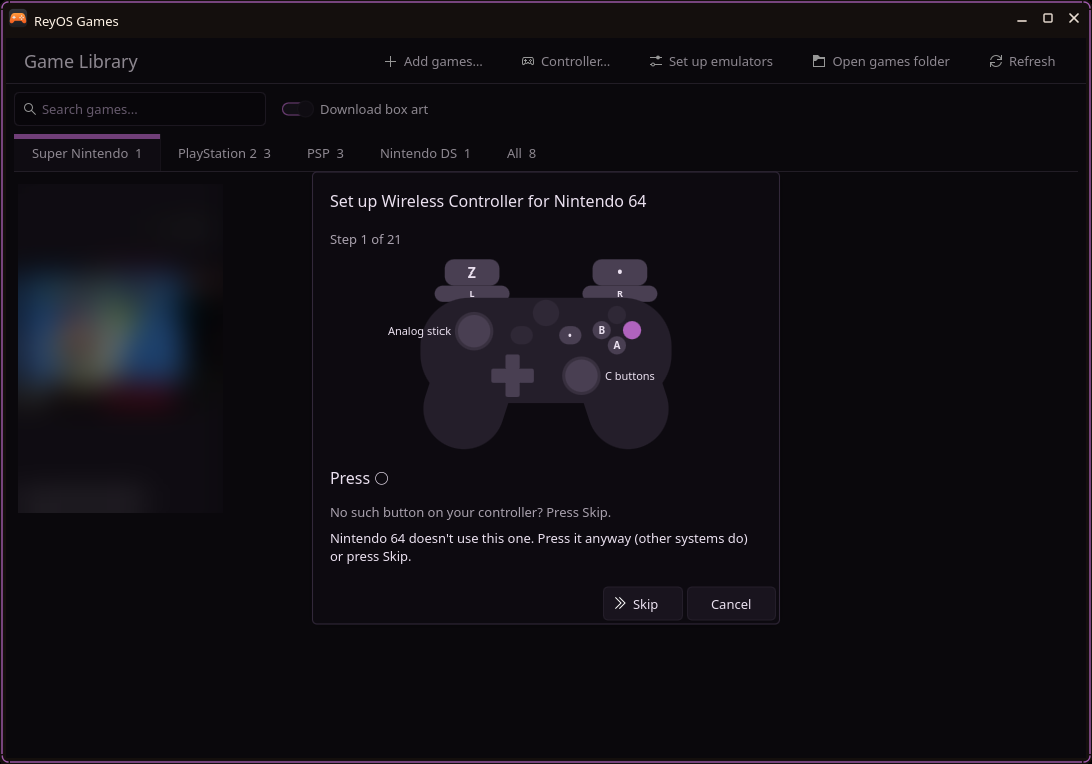
Task: Skip this controller mapping step
Action: pyautogui.click(x=642, y=604)
